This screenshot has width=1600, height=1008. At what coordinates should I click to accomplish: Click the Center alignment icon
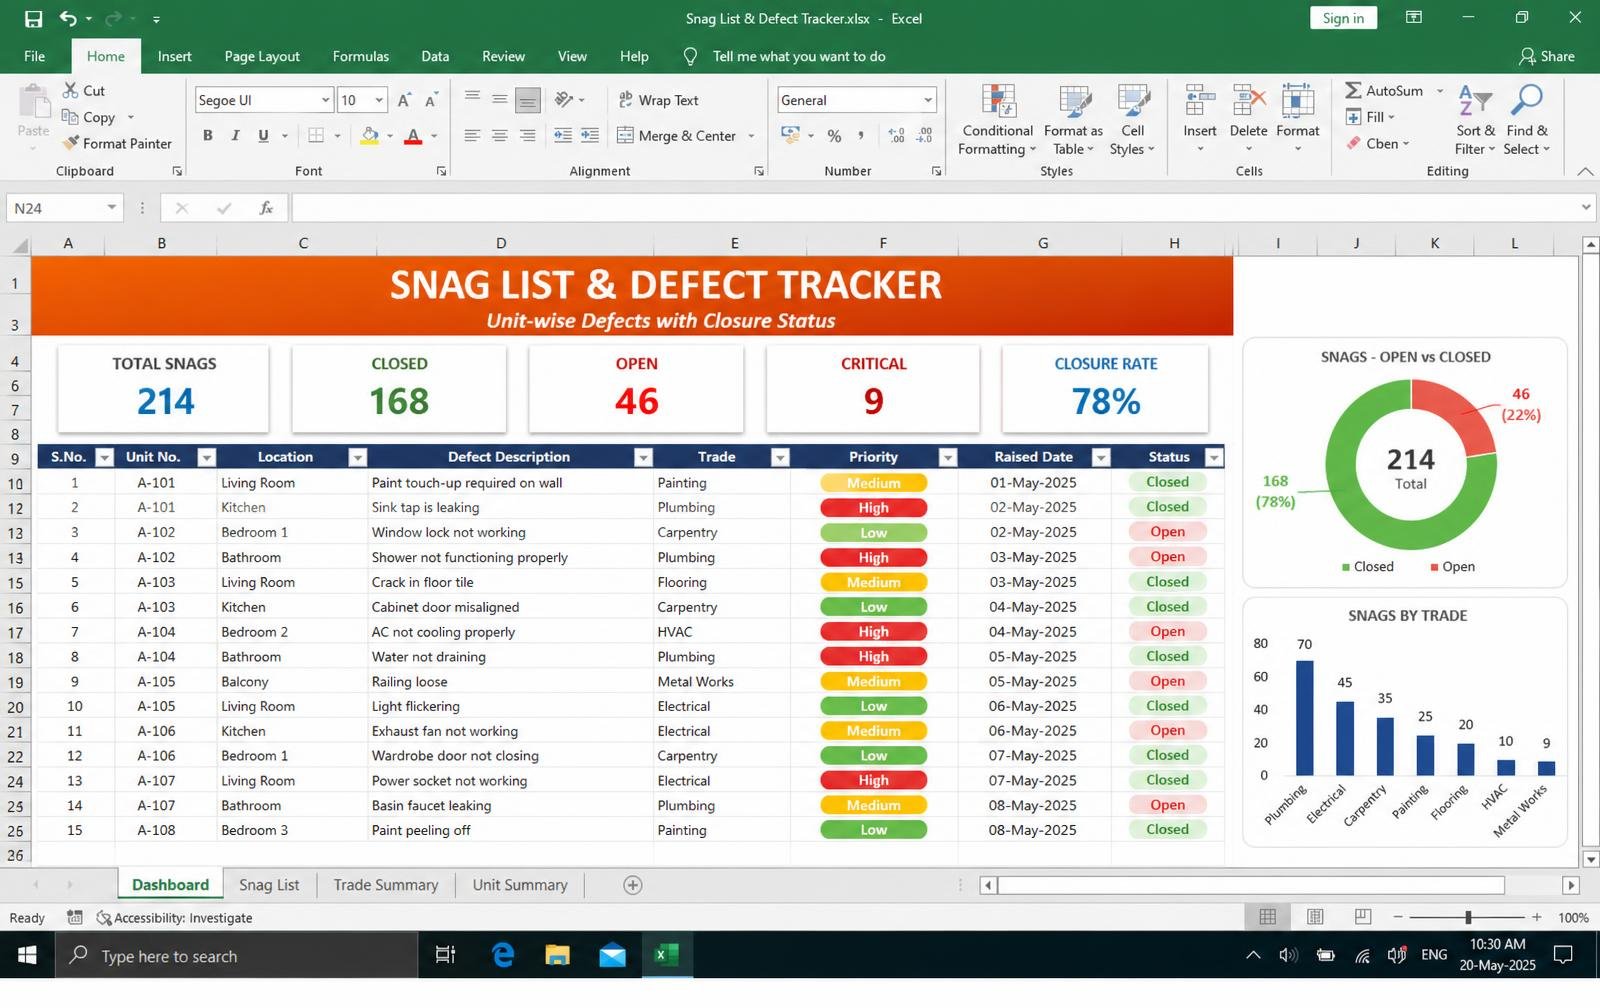pyautogui.click(x=500, y=136)
